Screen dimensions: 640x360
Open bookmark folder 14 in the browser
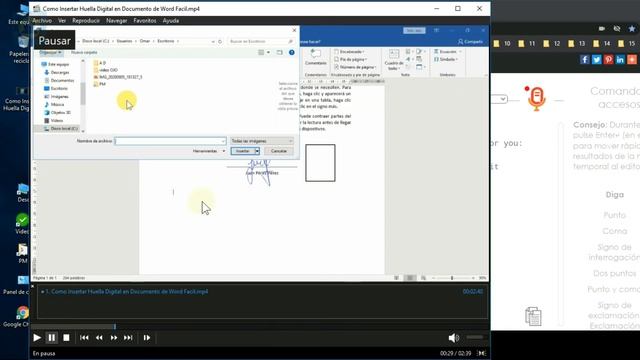click(602, 44)
